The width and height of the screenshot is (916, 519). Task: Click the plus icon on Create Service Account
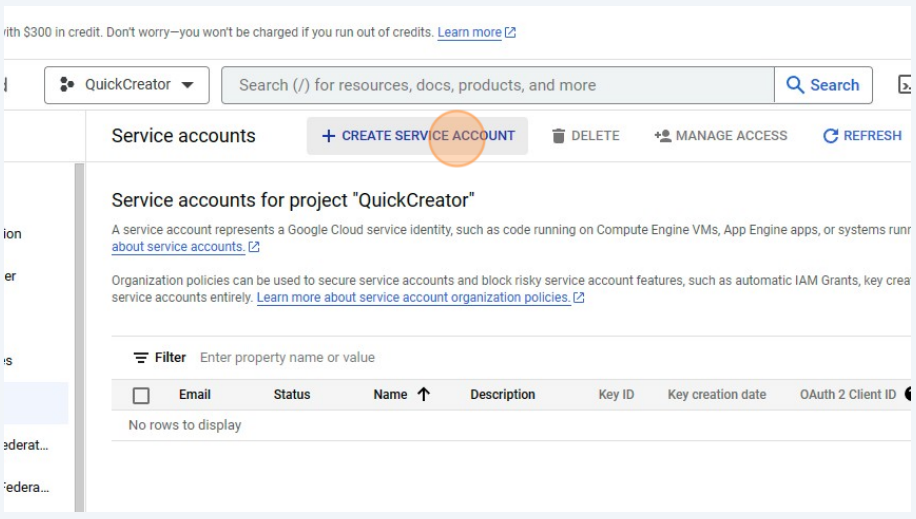(328, 136)
